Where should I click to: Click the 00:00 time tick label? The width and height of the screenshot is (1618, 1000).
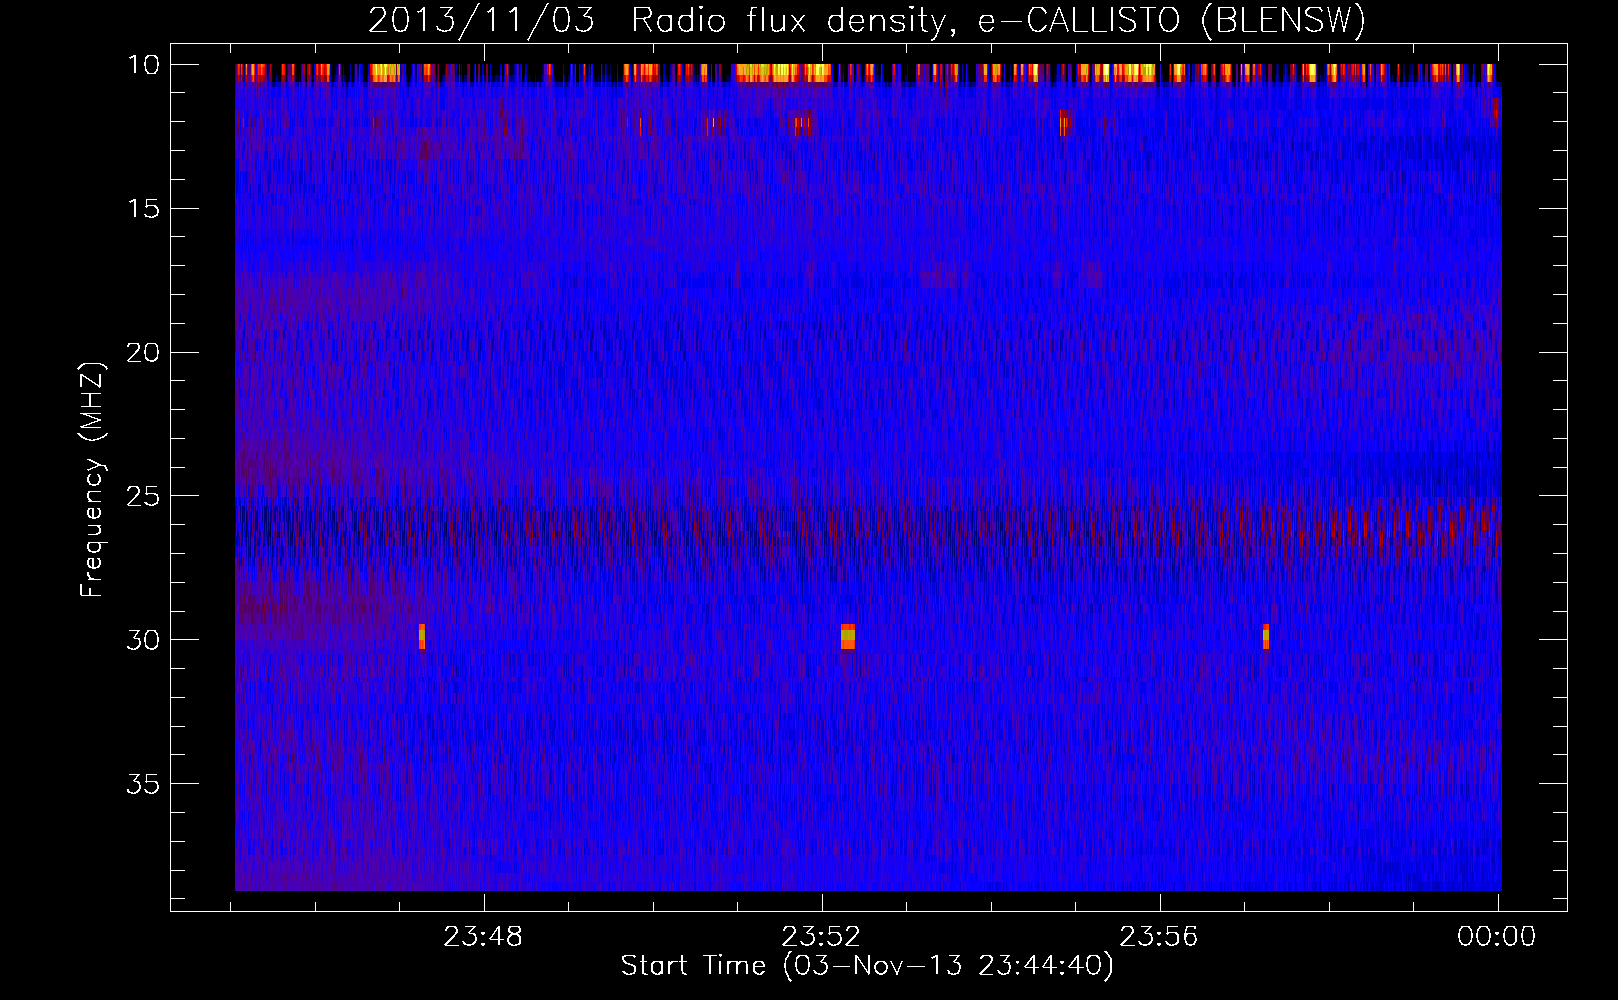click(1496, 937)
